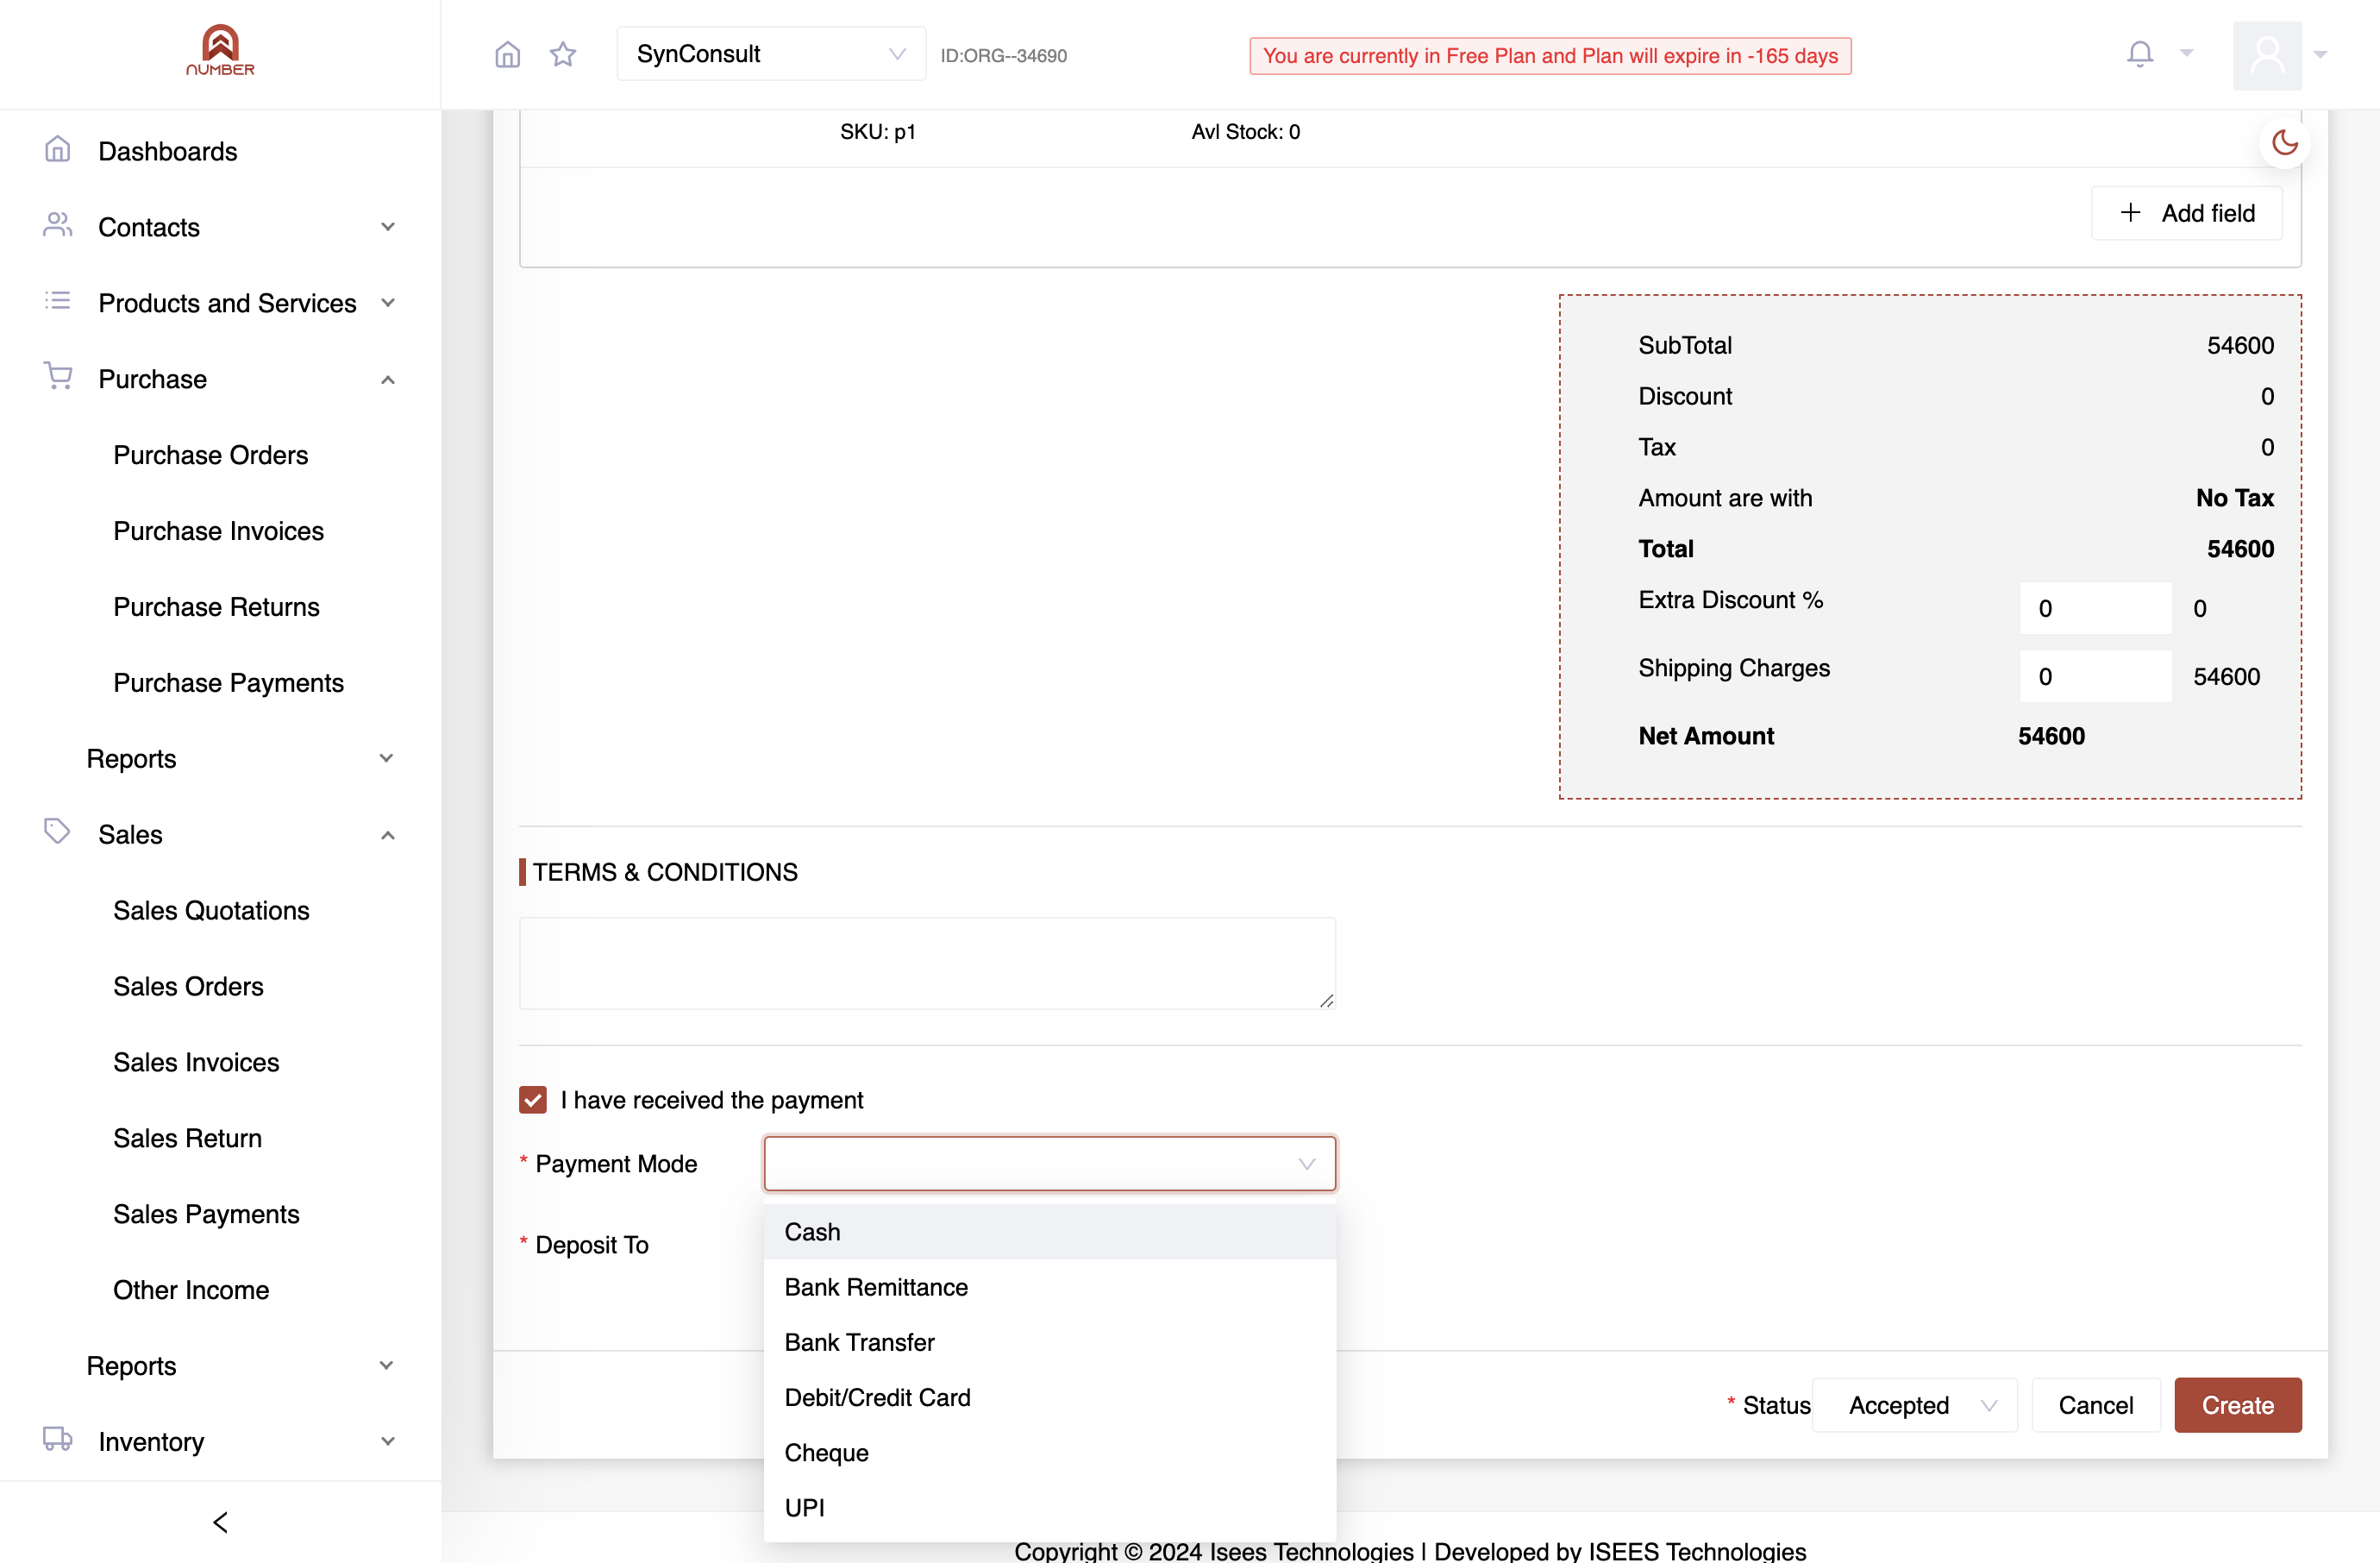Click the Shipping Charges input field
The width and height of the screenshot is (2380, 1563).
[2095, 676]
